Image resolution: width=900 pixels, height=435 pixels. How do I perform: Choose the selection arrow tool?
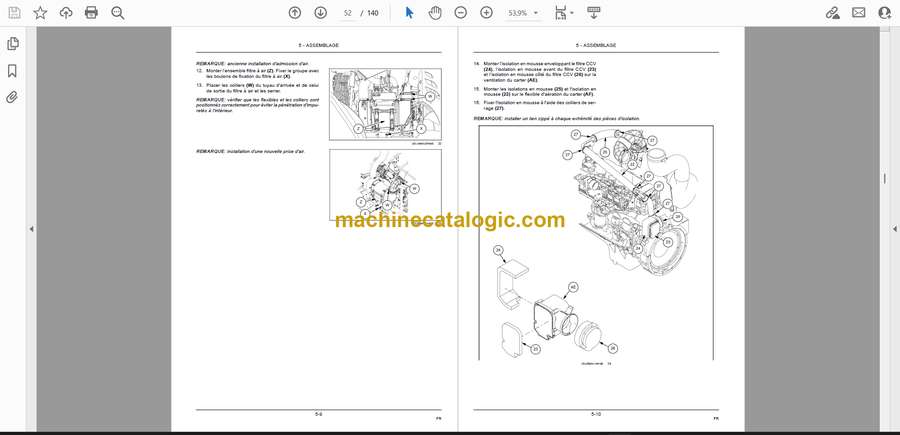(x=409, y=13)
